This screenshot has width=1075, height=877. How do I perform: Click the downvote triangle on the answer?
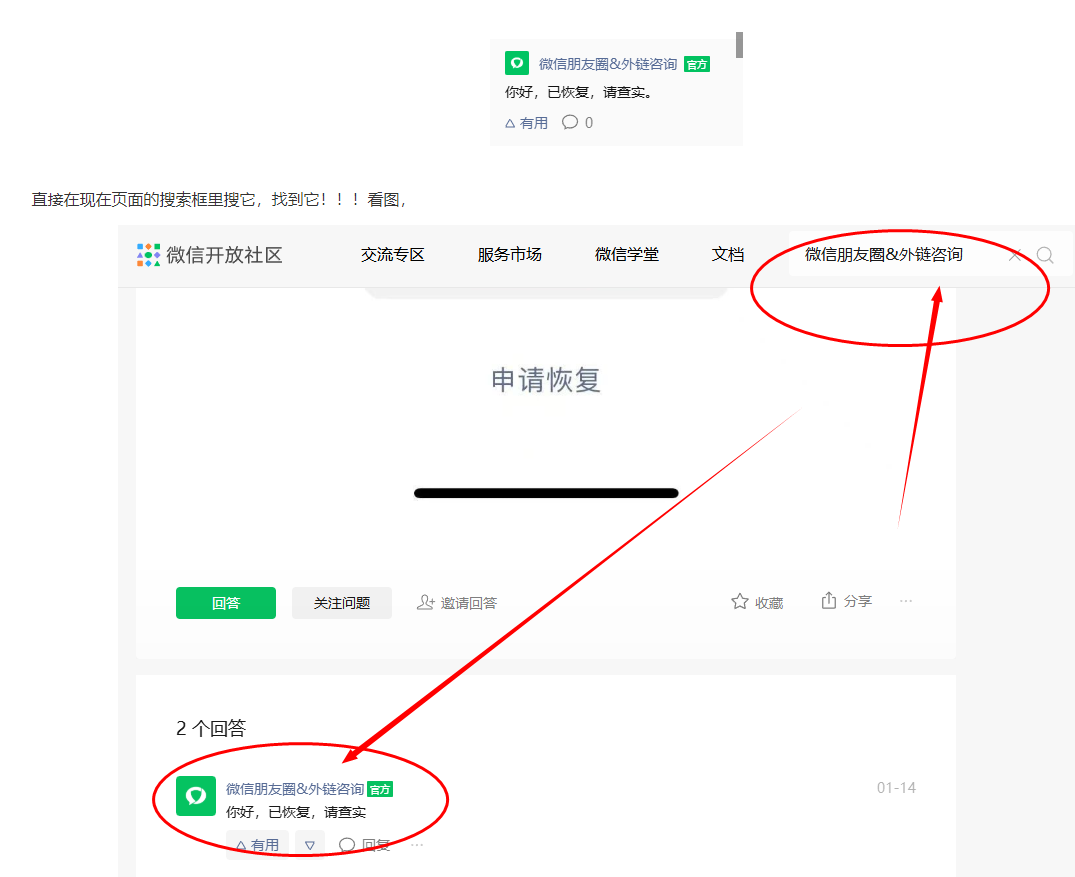coord(310,845)
